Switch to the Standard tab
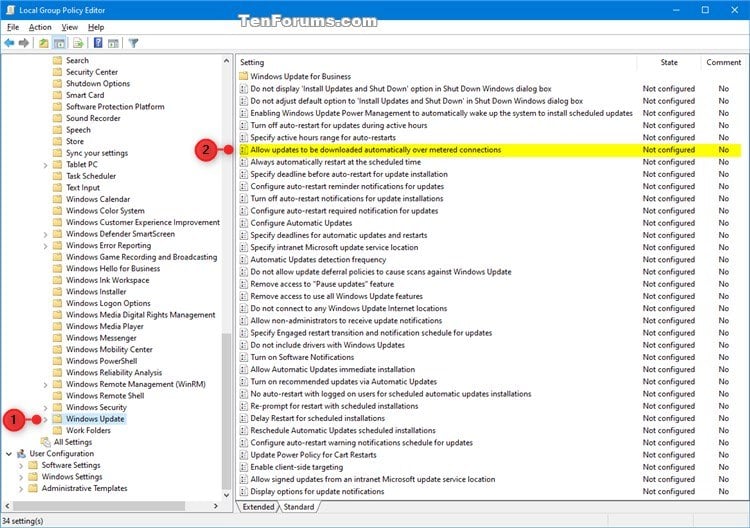The height and width of the screenshot is (528, 750). pyautogui.click(x=299, y=506)
